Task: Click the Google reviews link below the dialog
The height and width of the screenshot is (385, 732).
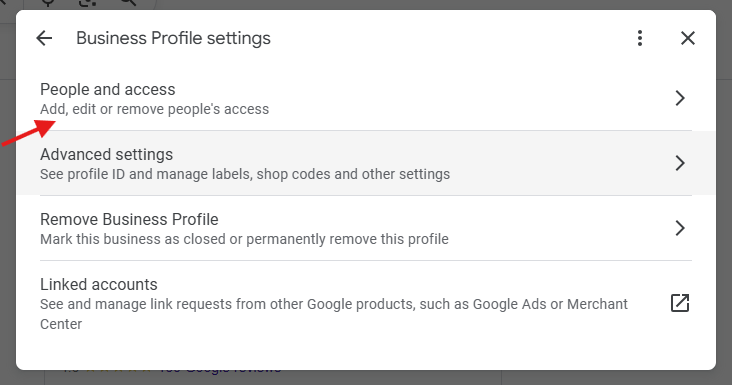Action: click(x=219, y=371)
